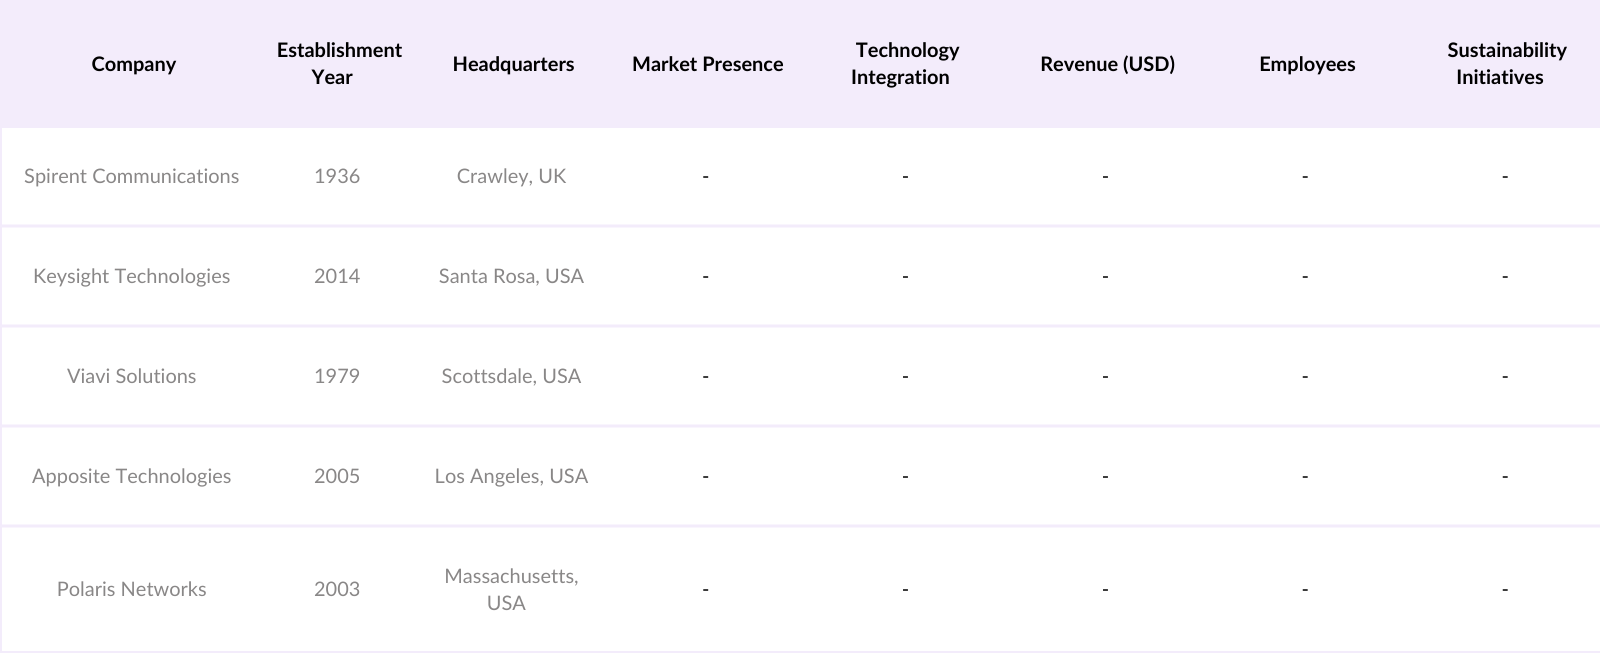Click the Company column header
Viewport: 1600px width, 653px height.
pyautogui.click(x=133, y=64)
